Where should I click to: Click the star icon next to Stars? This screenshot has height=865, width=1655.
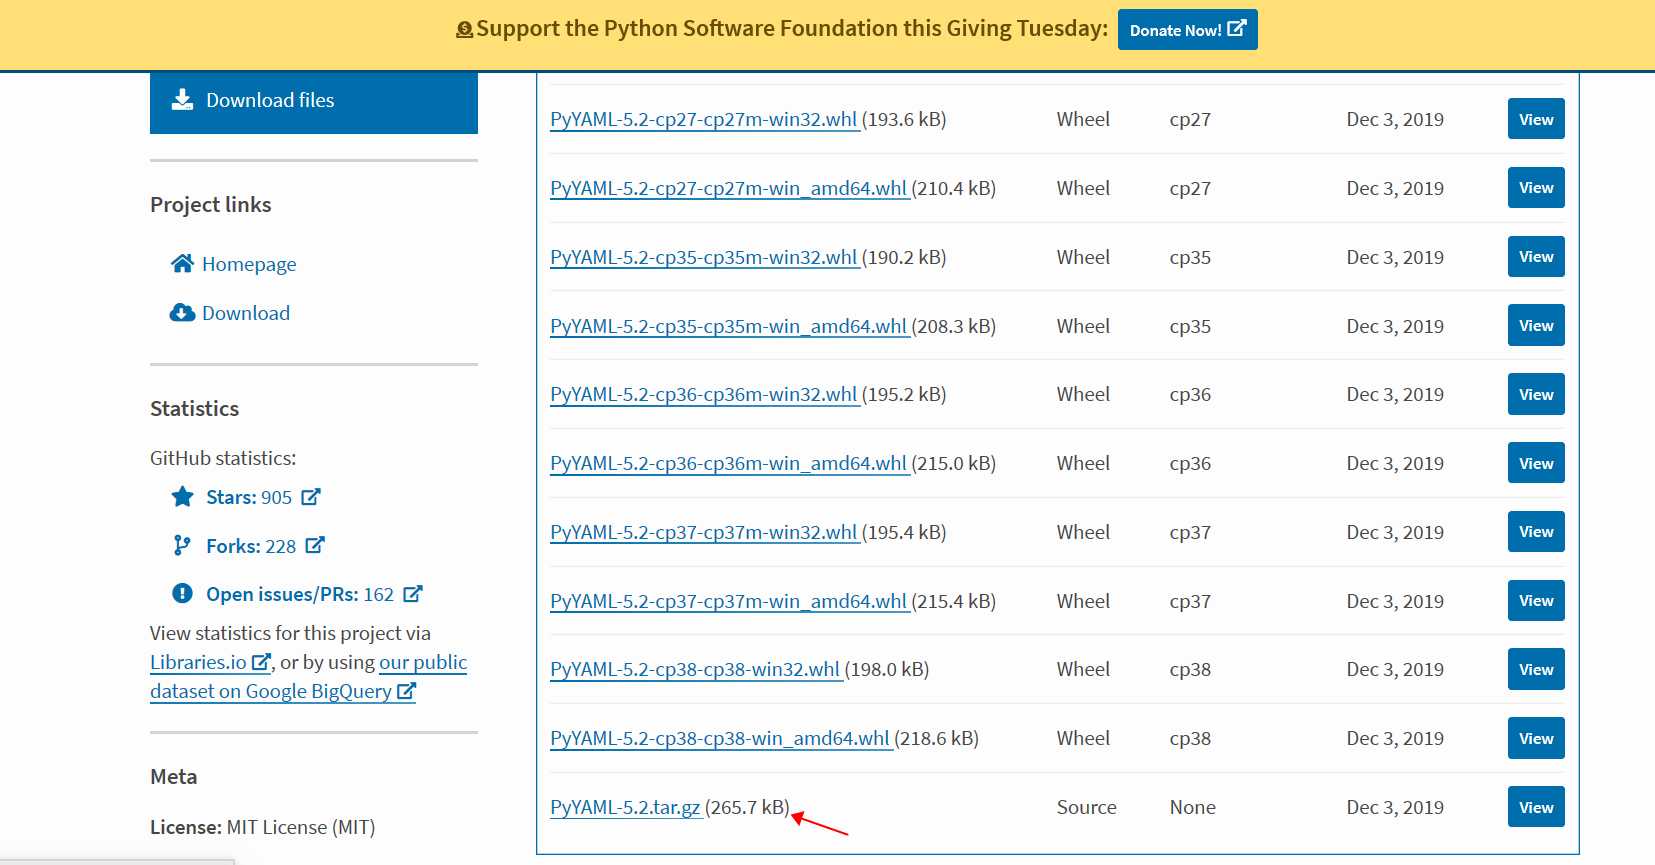pos(182,496)
